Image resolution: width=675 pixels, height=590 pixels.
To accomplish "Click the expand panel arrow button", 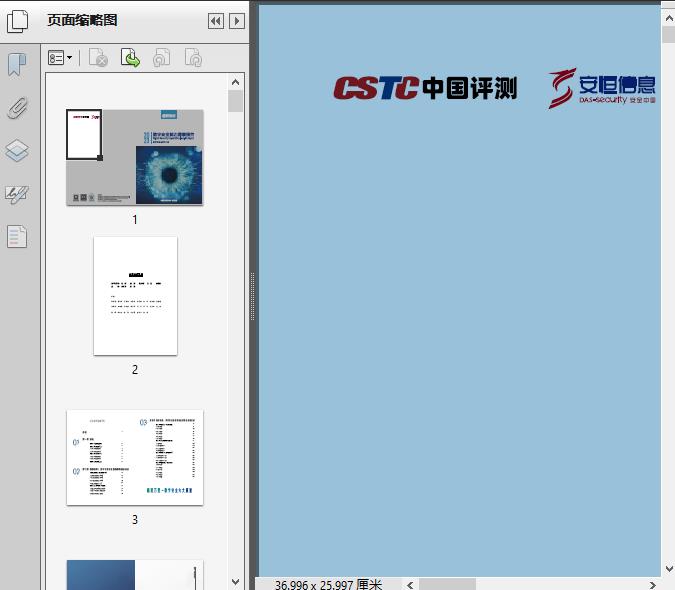I will 237,21.
